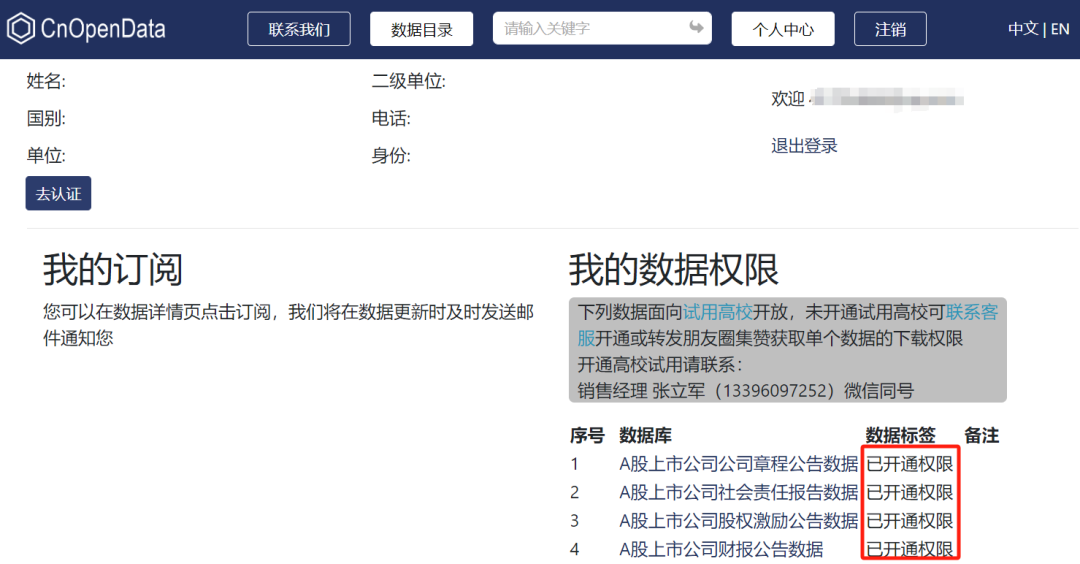Click the 数据标签 column header
The image size is (1080, 564).
tap(900, 436)
